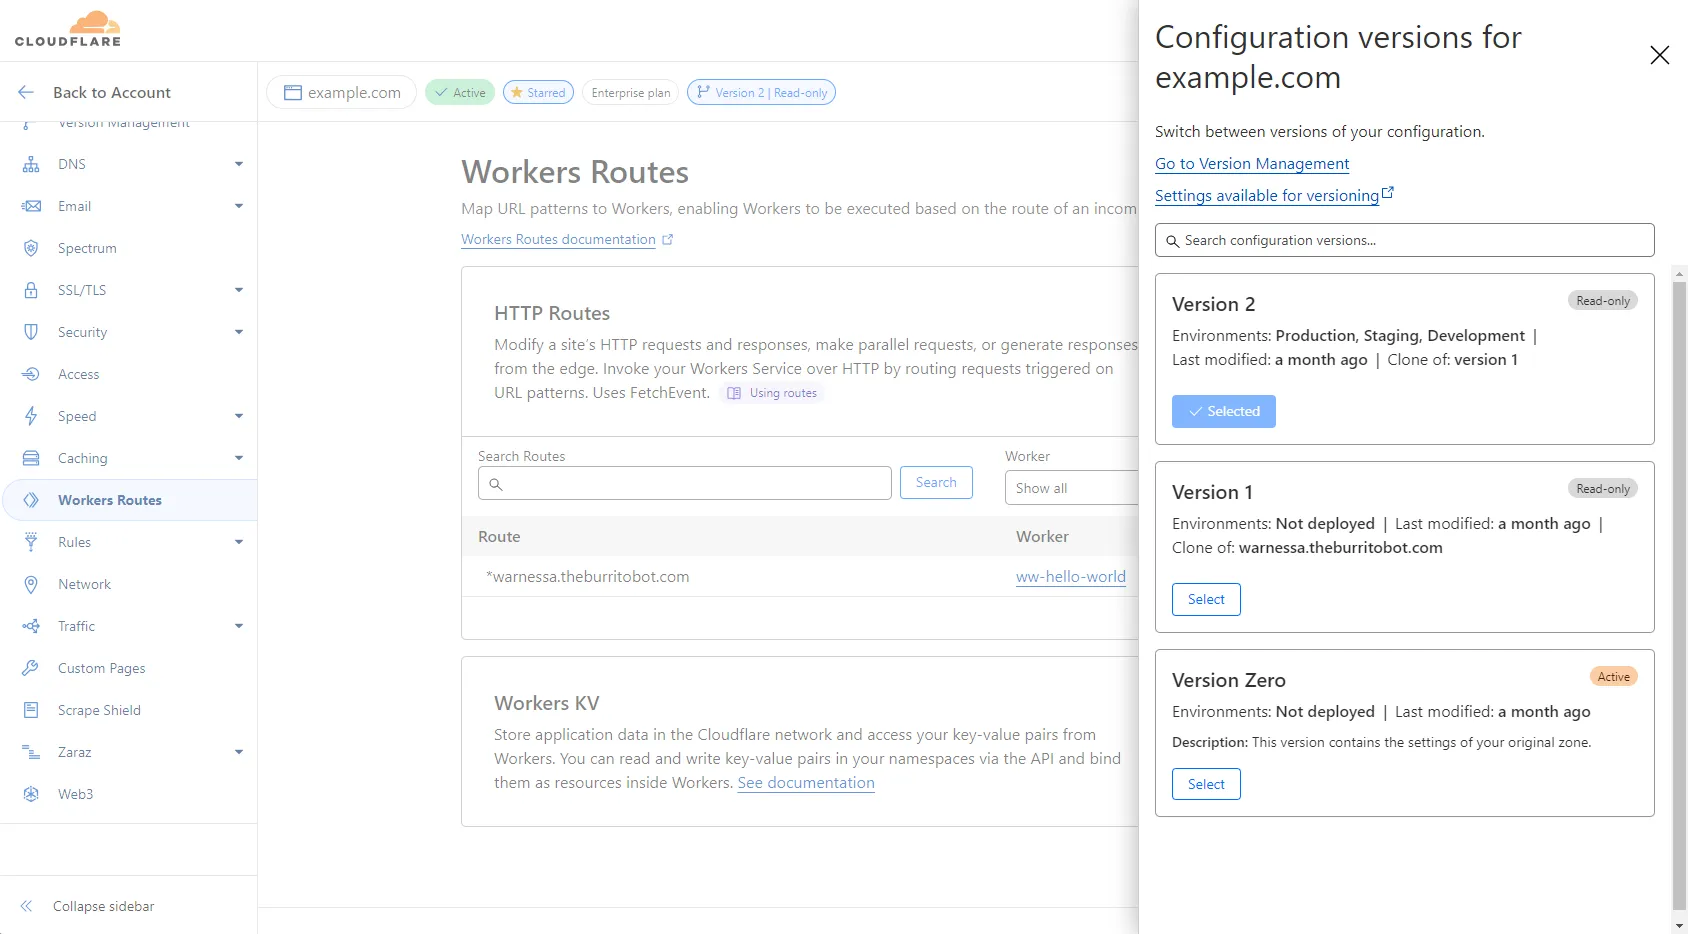Open the Workers Routes documentation link
1688x934 pixels.
(x=557, y=239)
